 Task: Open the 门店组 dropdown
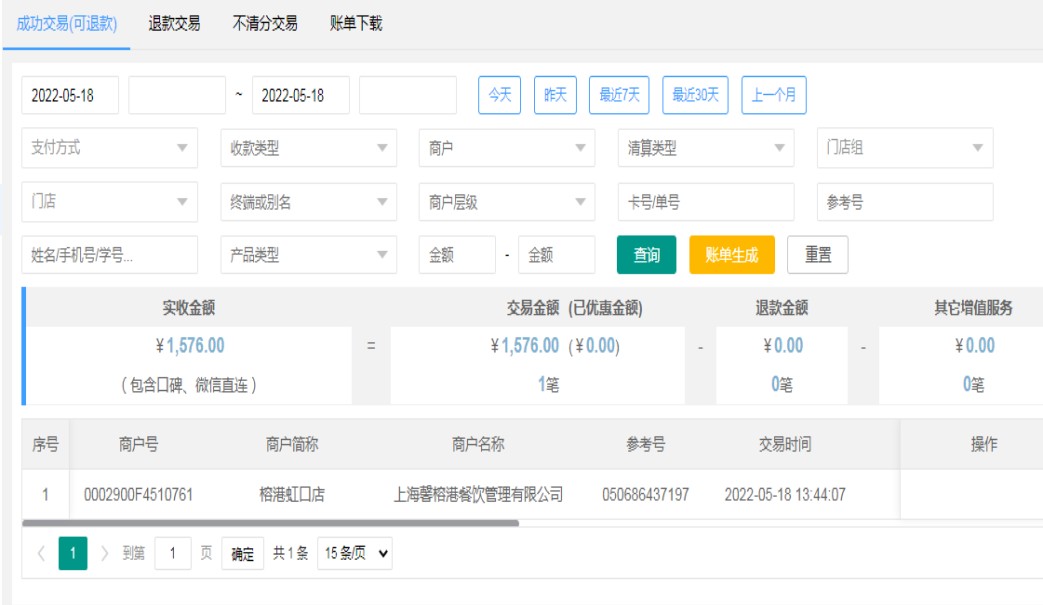(904, 148)
